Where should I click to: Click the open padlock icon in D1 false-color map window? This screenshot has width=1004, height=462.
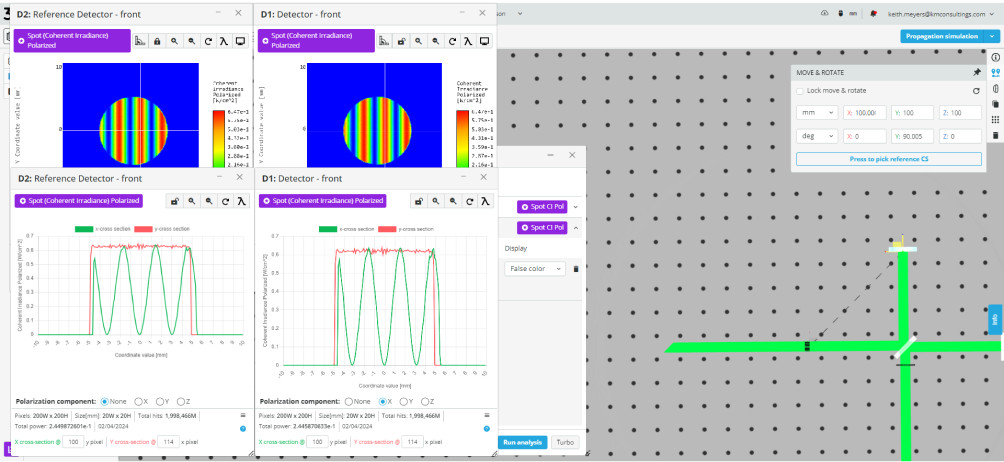tap(401, 41)
